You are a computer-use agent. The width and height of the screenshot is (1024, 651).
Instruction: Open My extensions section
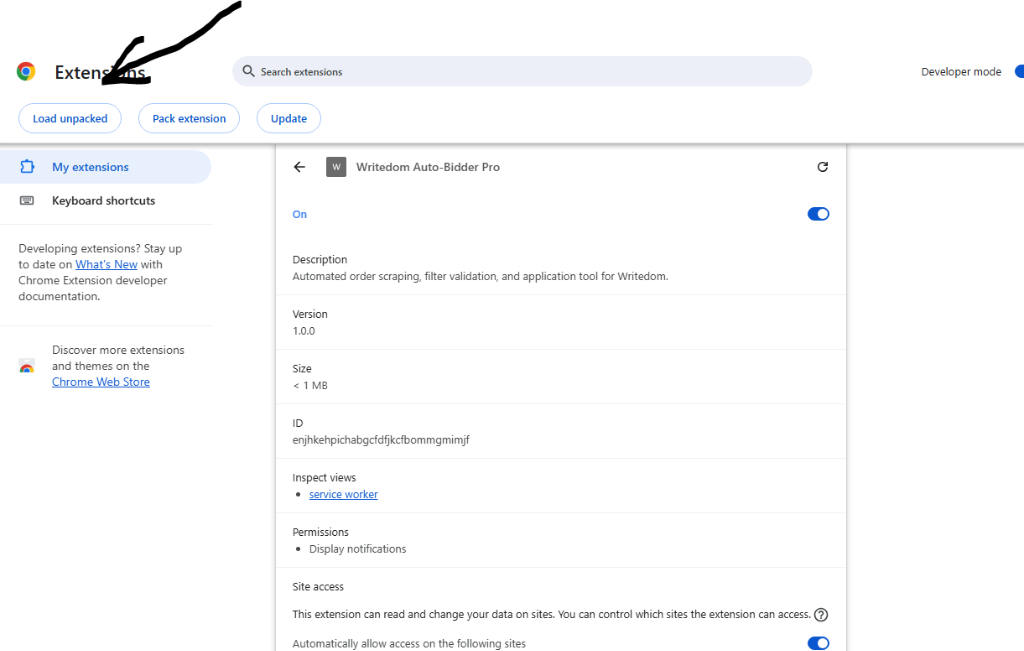point(105,167)
